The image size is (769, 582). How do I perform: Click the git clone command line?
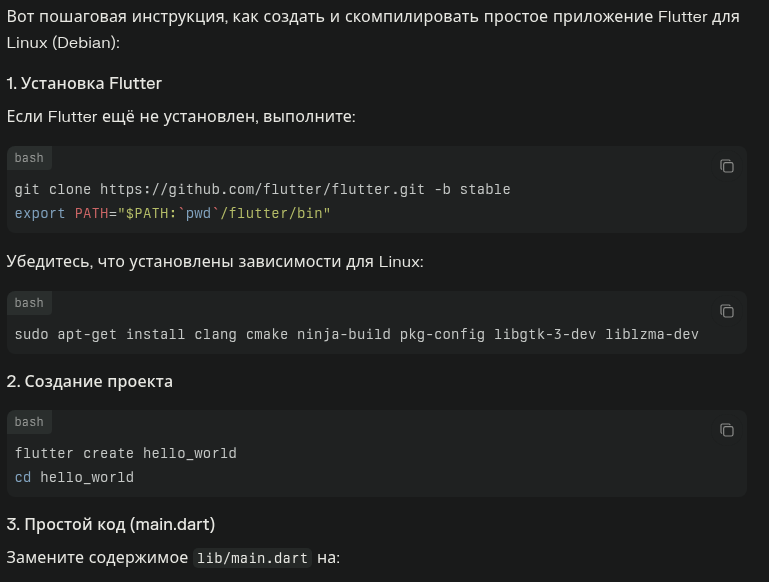[262, 189]
